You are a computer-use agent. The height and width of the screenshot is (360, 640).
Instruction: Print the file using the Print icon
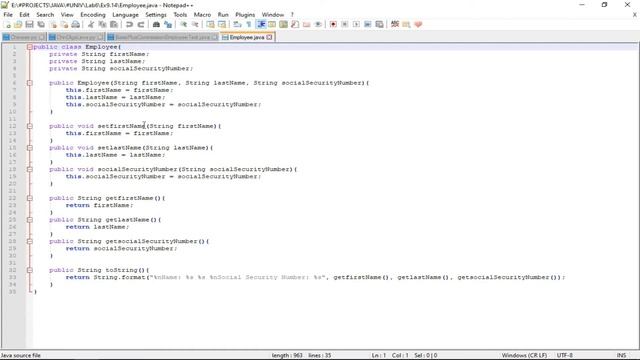pyautogui.click(x=76, y=24)
